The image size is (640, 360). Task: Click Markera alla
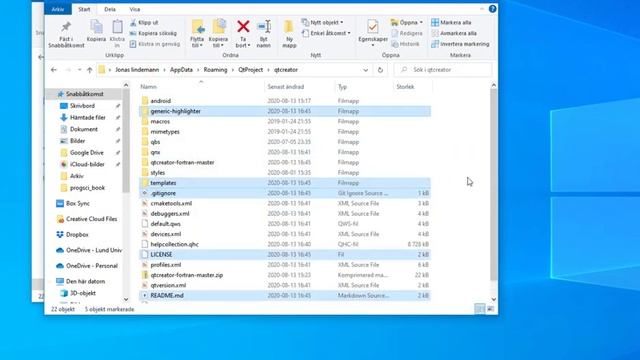point(451,22)
